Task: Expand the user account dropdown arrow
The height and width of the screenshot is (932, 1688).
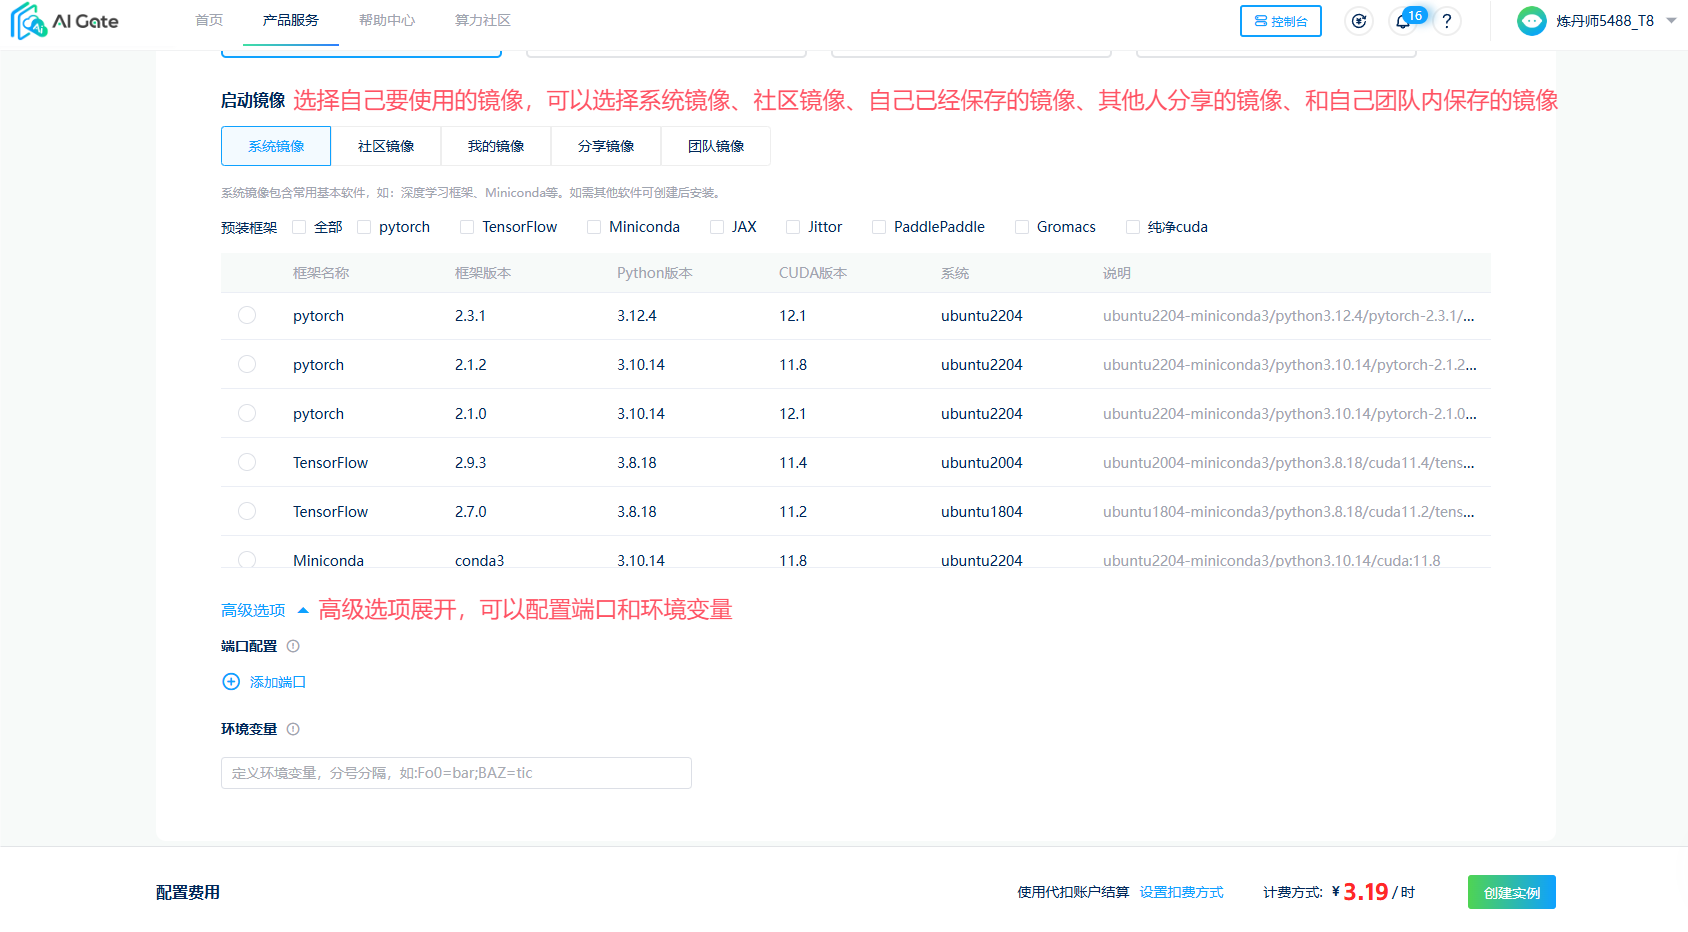Action: tap(1671, 21)
